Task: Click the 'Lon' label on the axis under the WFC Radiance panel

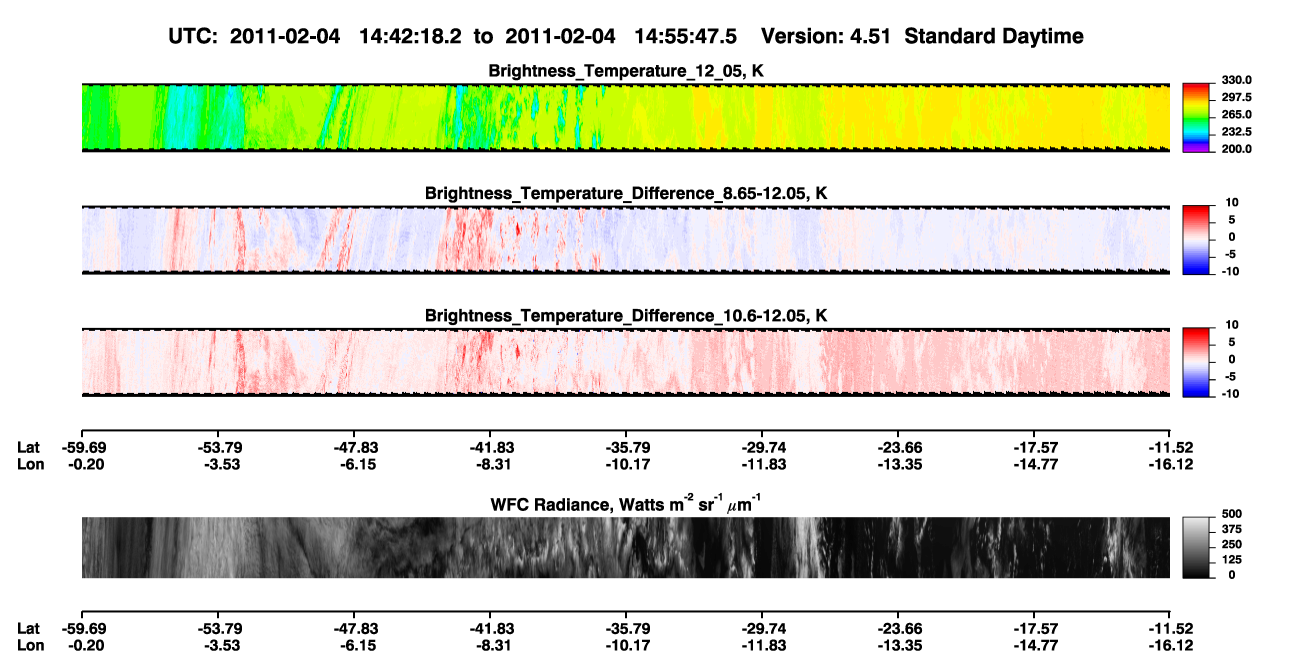Action: (29, 644)
